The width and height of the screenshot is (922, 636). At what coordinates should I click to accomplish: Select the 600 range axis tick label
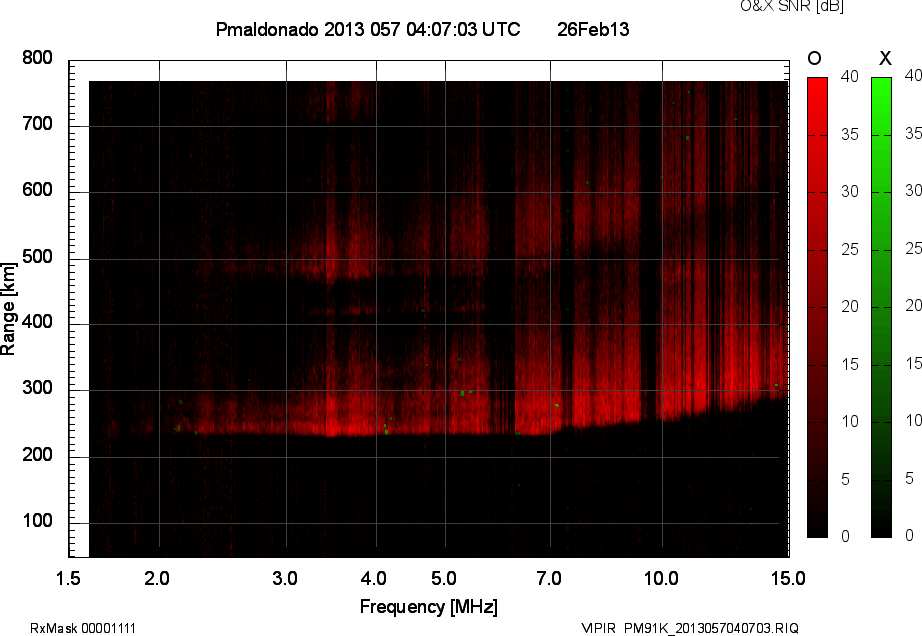pos(37,190)
